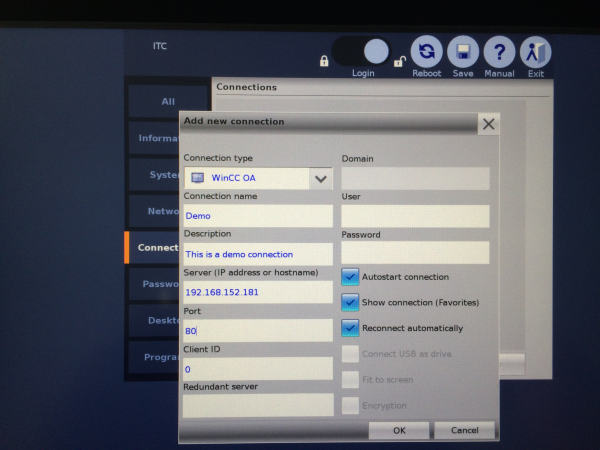Toggle Fit to screen checkbox
Image resolution: width=600 pixels, height=450 pixels.
tap(350, 380)
